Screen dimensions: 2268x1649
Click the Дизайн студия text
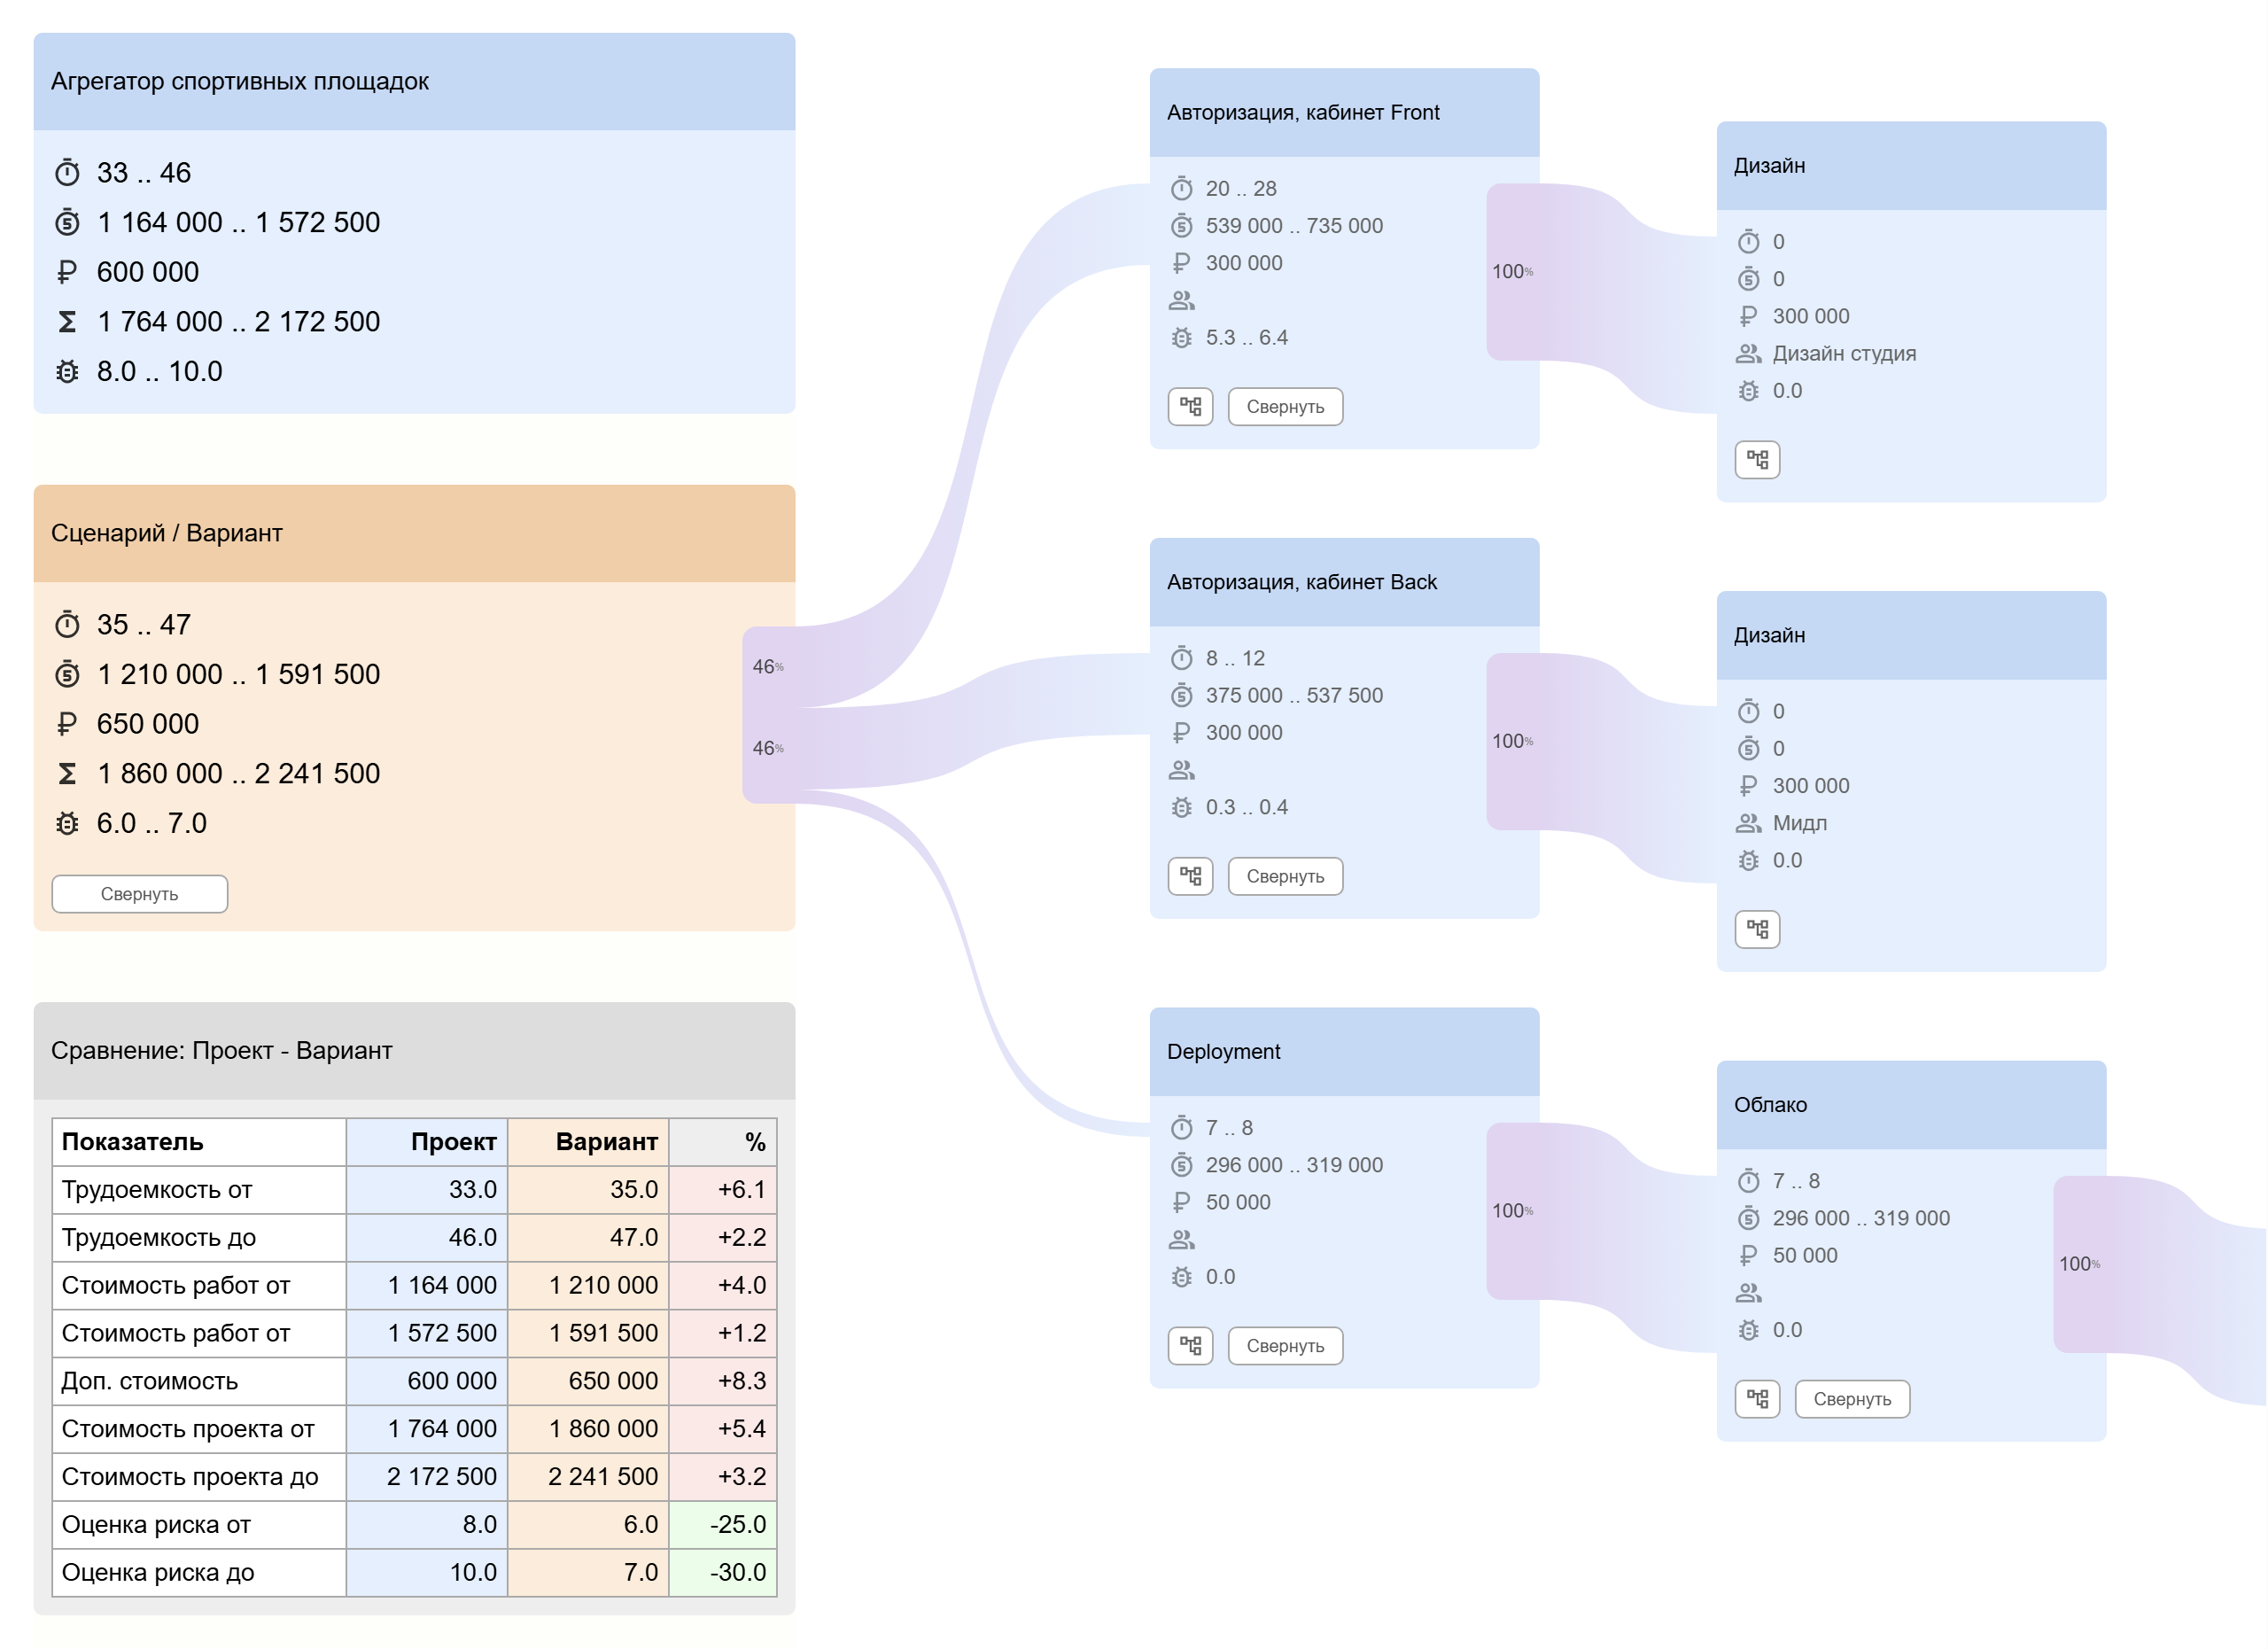tap(1844, 354)
